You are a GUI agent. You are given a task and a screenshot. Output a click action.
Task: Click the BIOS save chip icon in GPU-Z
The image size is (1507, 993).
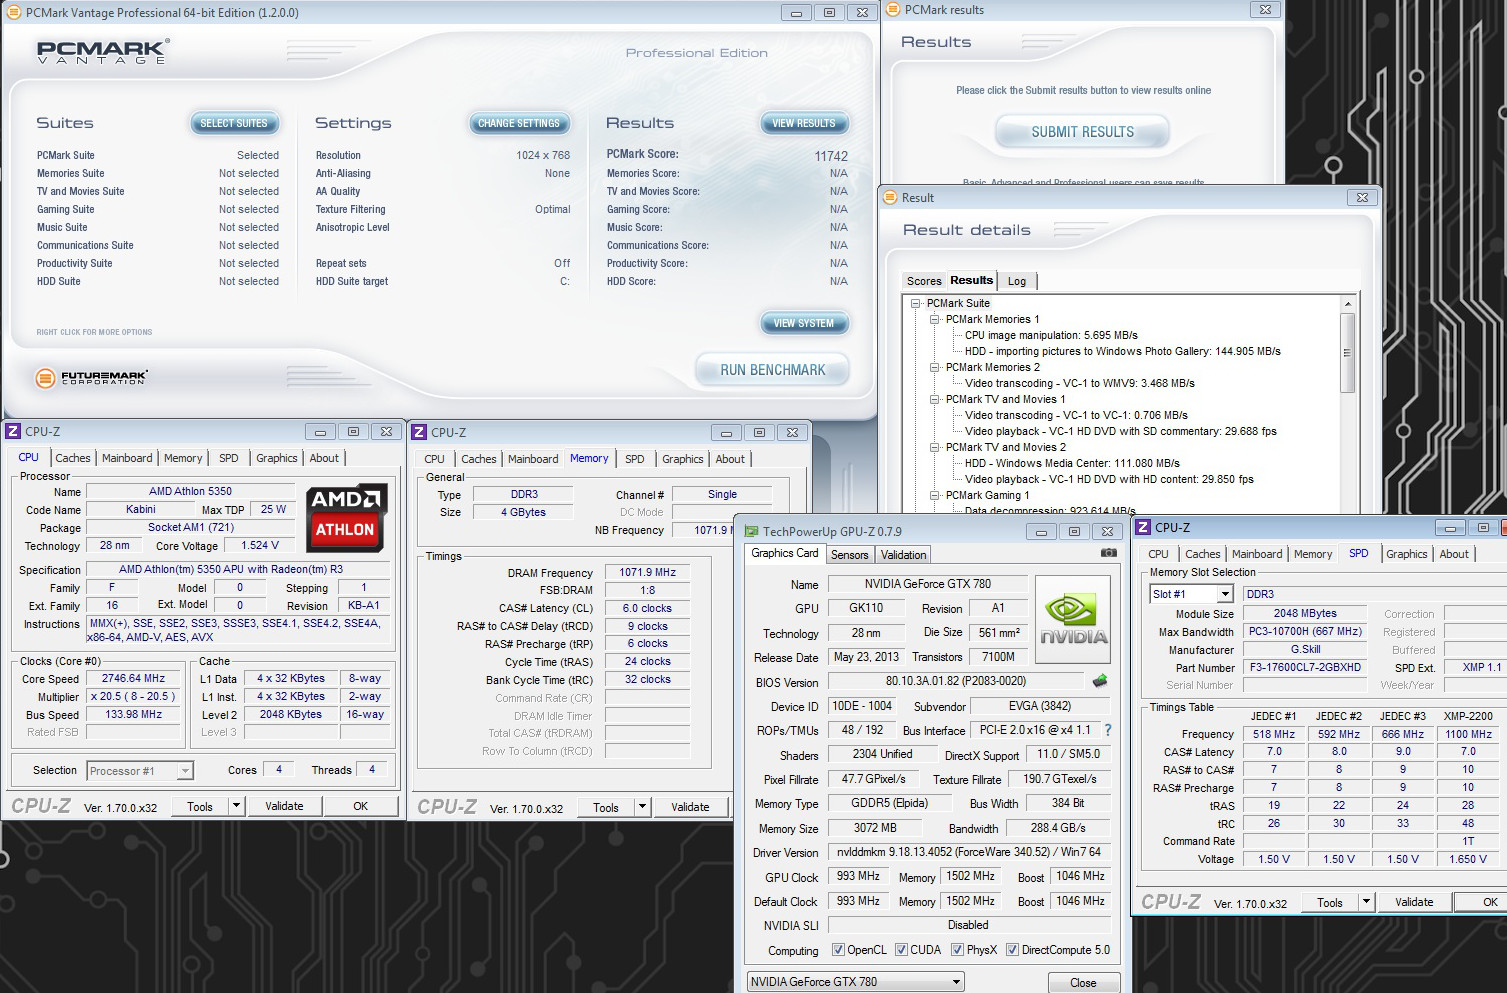pos(1100,681)
